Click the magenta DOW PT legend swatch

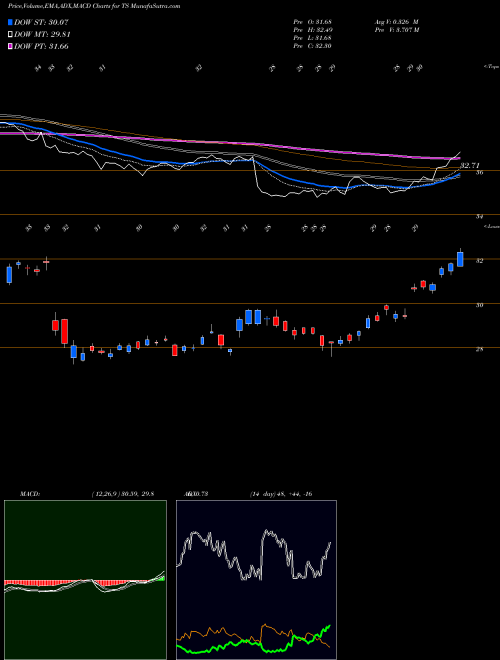click(10, 46)
